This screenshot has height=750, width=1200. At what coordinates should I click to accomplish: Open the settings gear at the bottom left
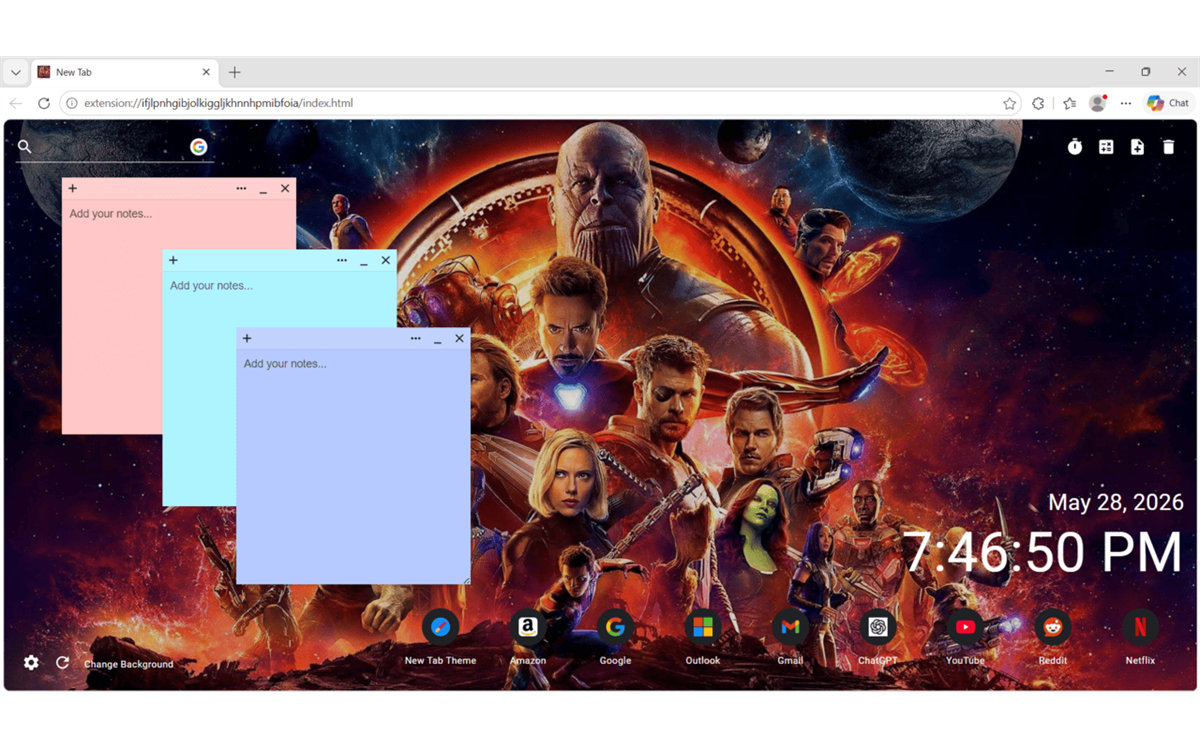(31, 663)
